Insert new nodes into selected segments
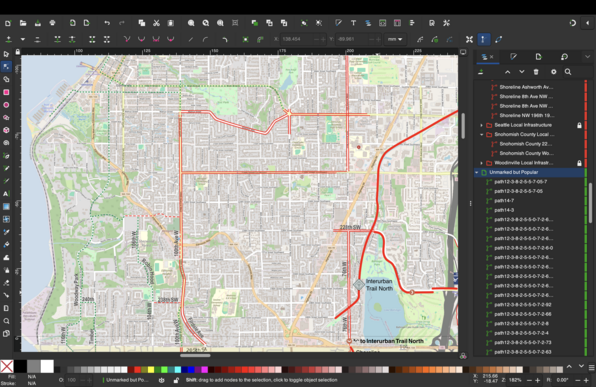 coord(8,39)
